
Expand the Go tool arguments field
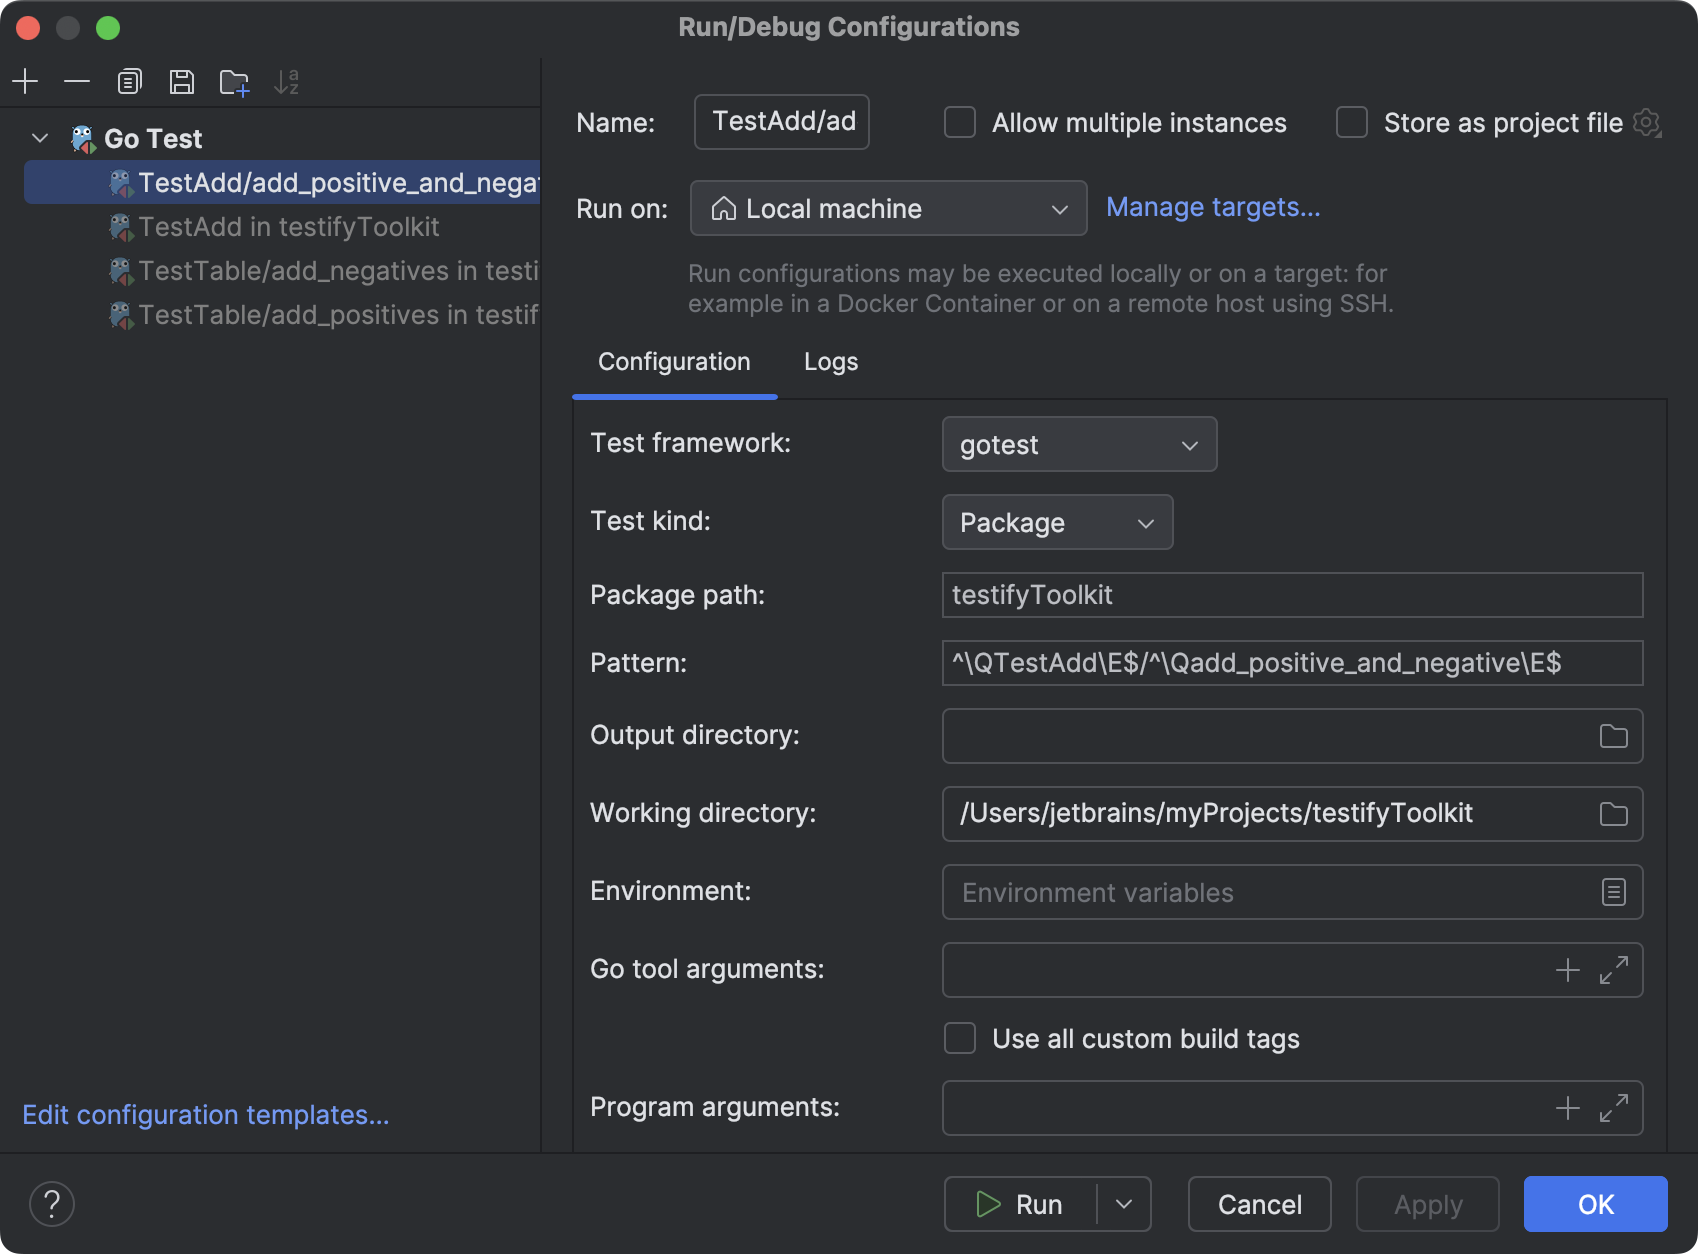pyautogui.click(x=1615, y=970)
